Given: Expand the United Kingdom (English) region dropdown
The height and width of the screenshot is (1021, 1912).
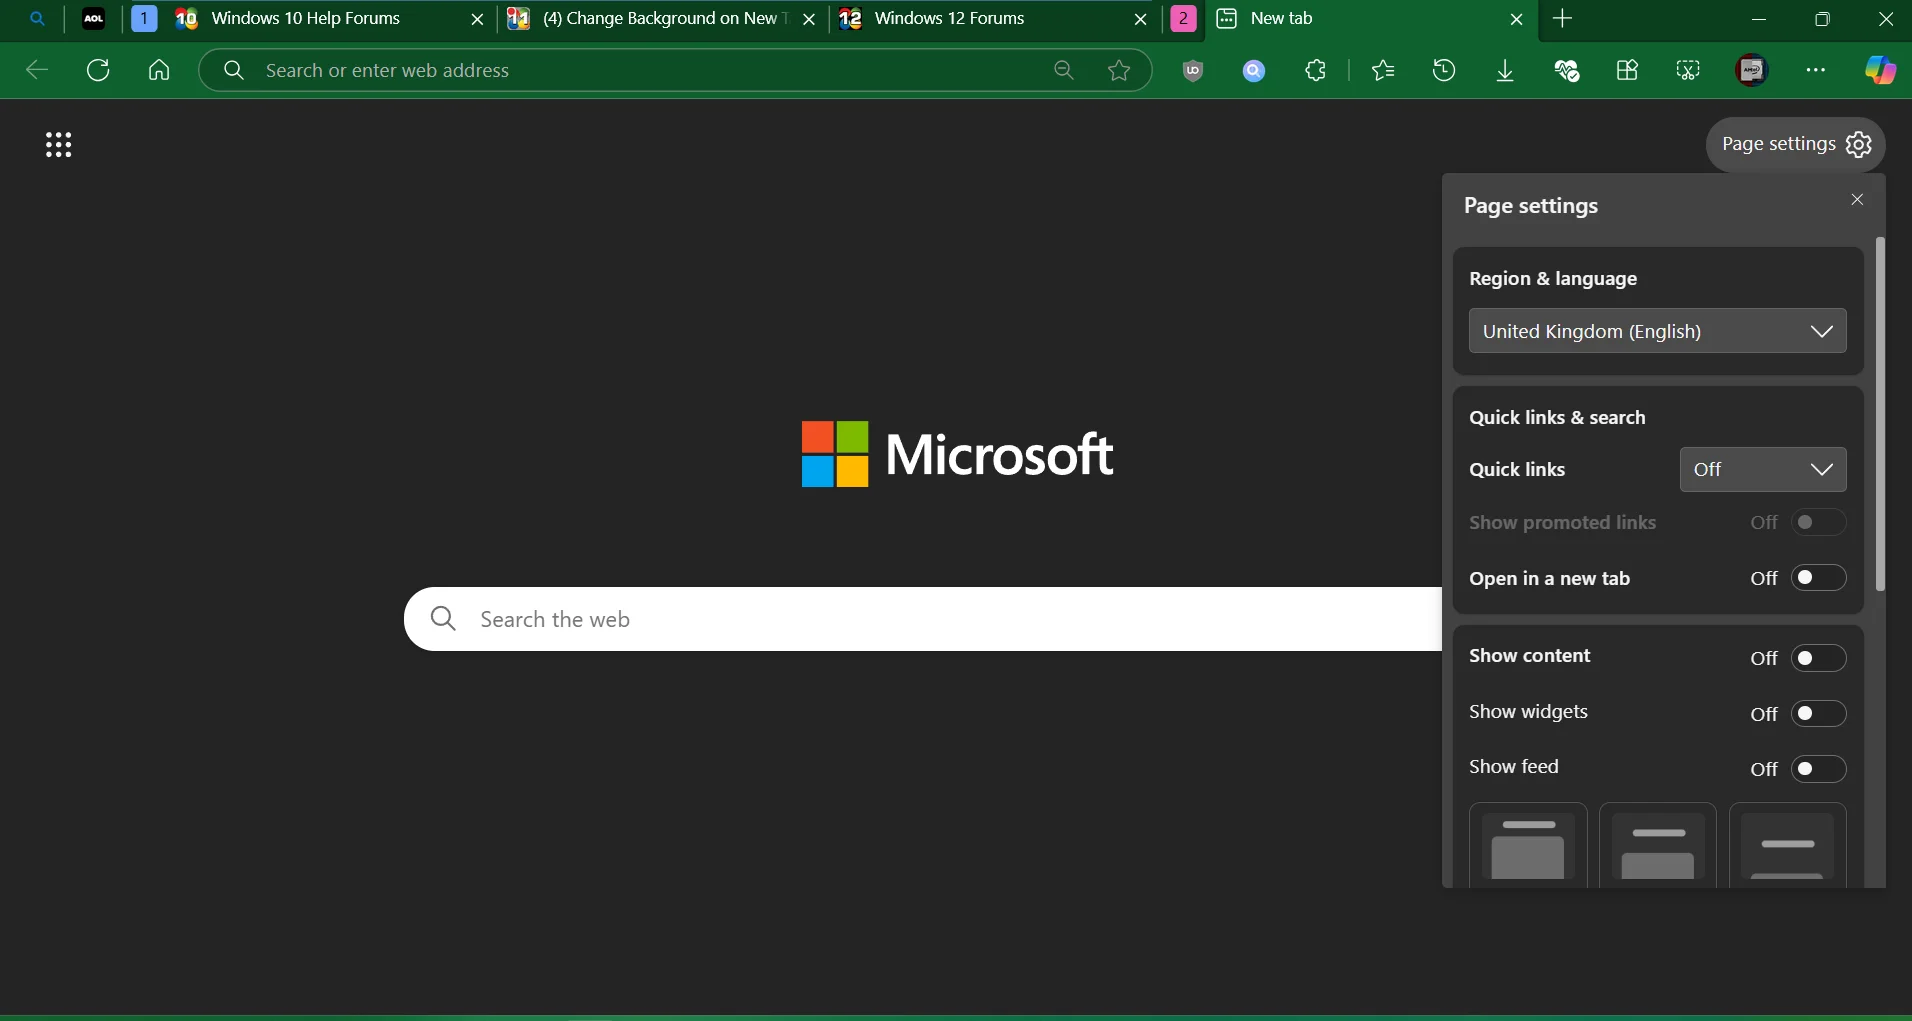Looking at the screenshot, I should pyautogui.click(x=1657, y=331).
